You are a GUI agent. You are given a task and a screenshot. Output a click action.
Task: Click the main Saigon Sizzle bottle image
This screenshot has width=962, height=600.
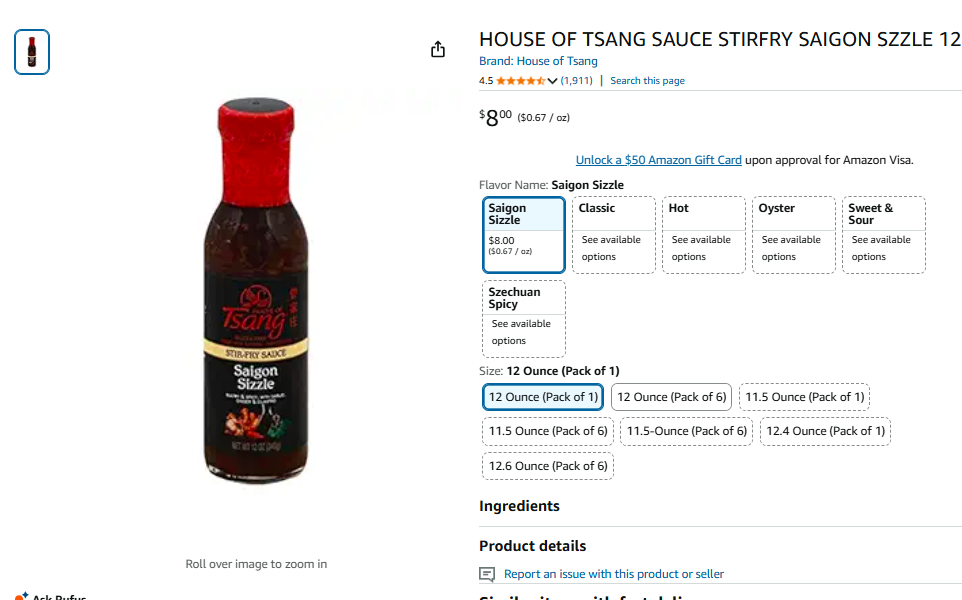255,290
